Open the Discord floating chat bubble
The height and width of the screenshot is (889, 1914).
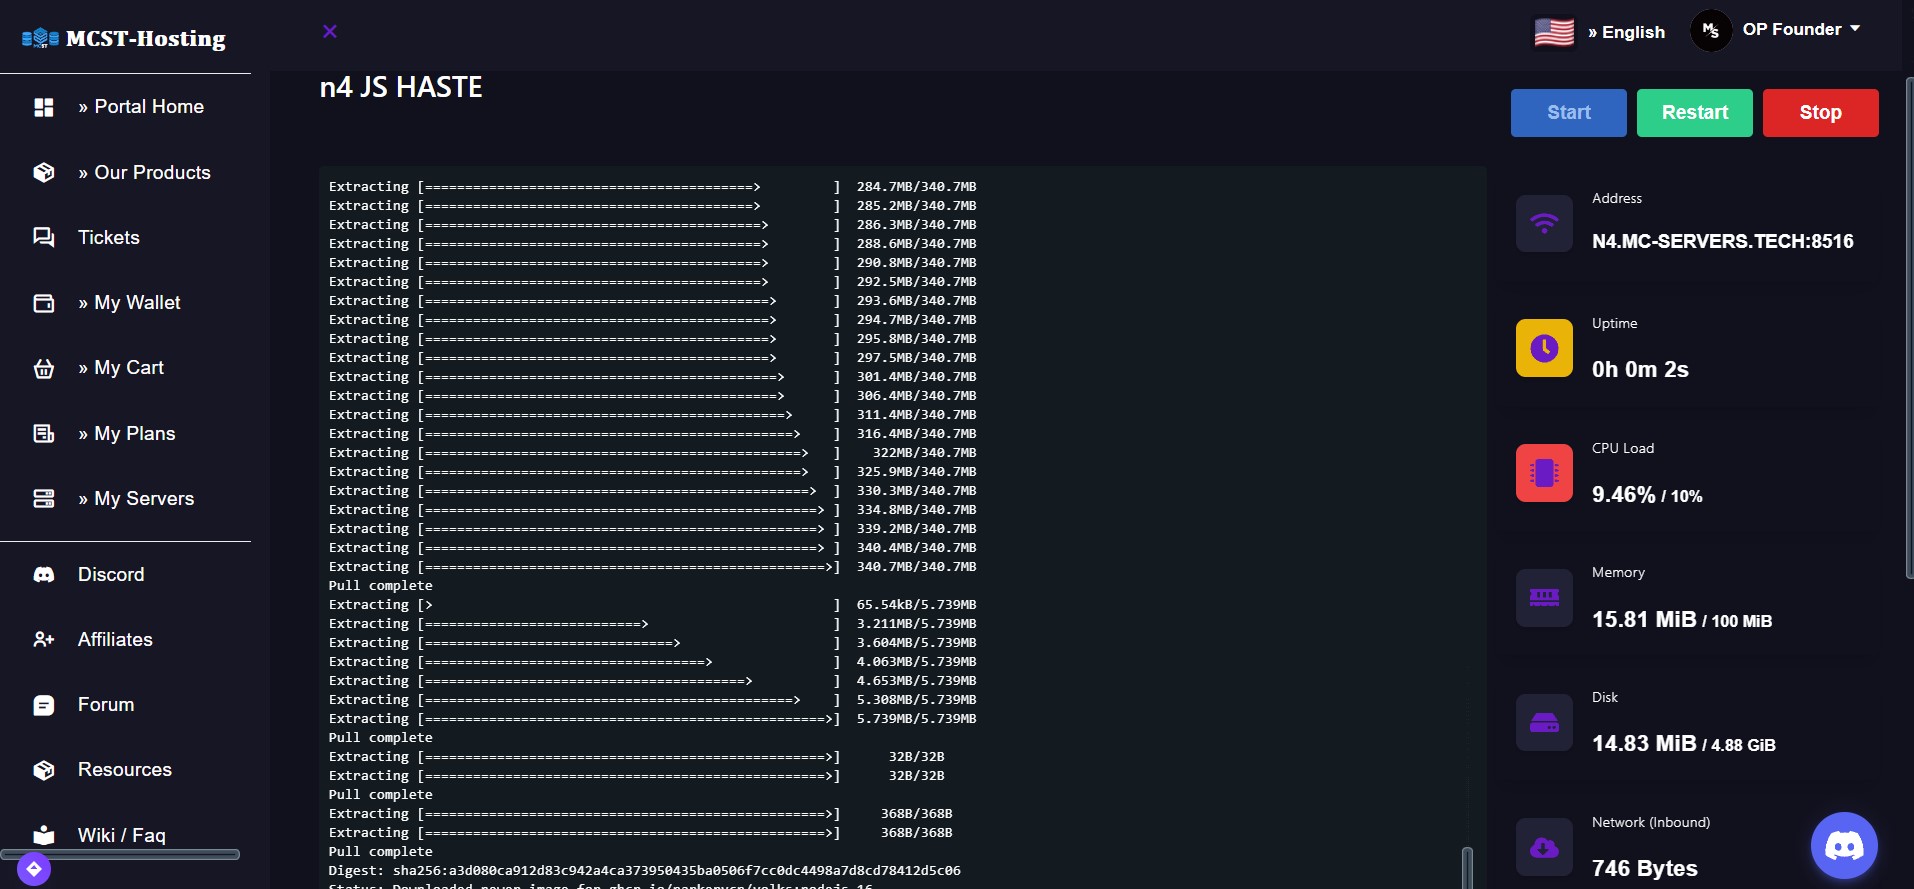tap(1843, 846)
